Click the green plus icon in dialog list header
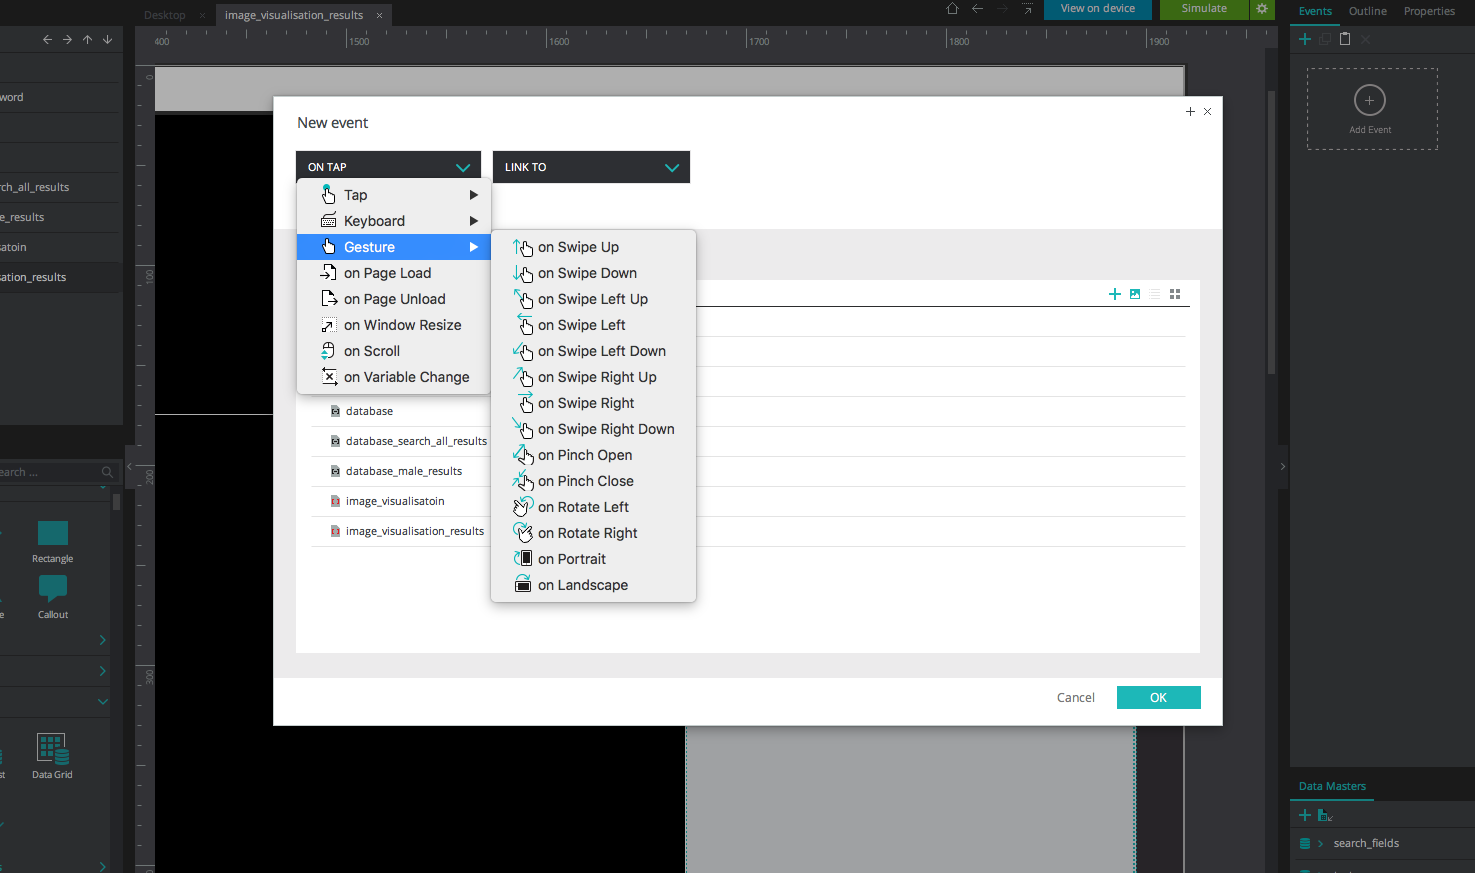Screen dimensions: 1475x873 click(1115, 294)
